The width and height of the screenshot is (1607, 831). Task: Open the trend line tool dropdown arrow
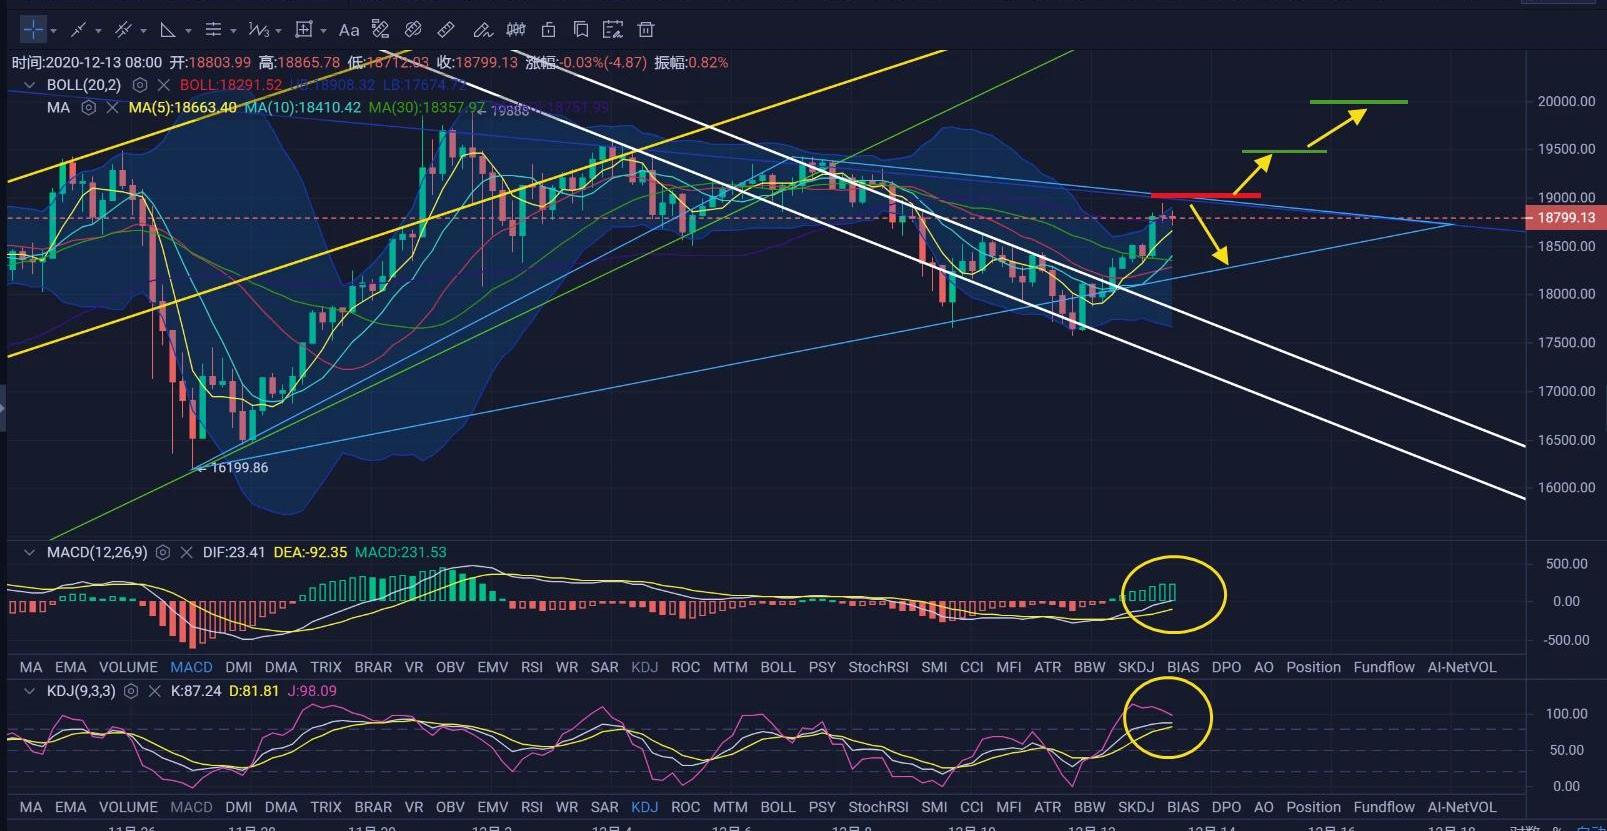click(x=98, y=31)
